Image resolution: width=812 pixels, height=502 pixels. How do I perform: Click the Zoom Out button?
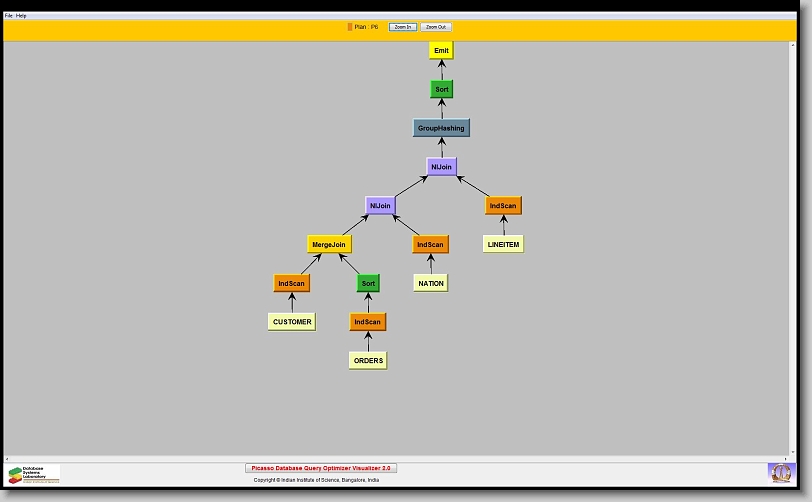436,27
